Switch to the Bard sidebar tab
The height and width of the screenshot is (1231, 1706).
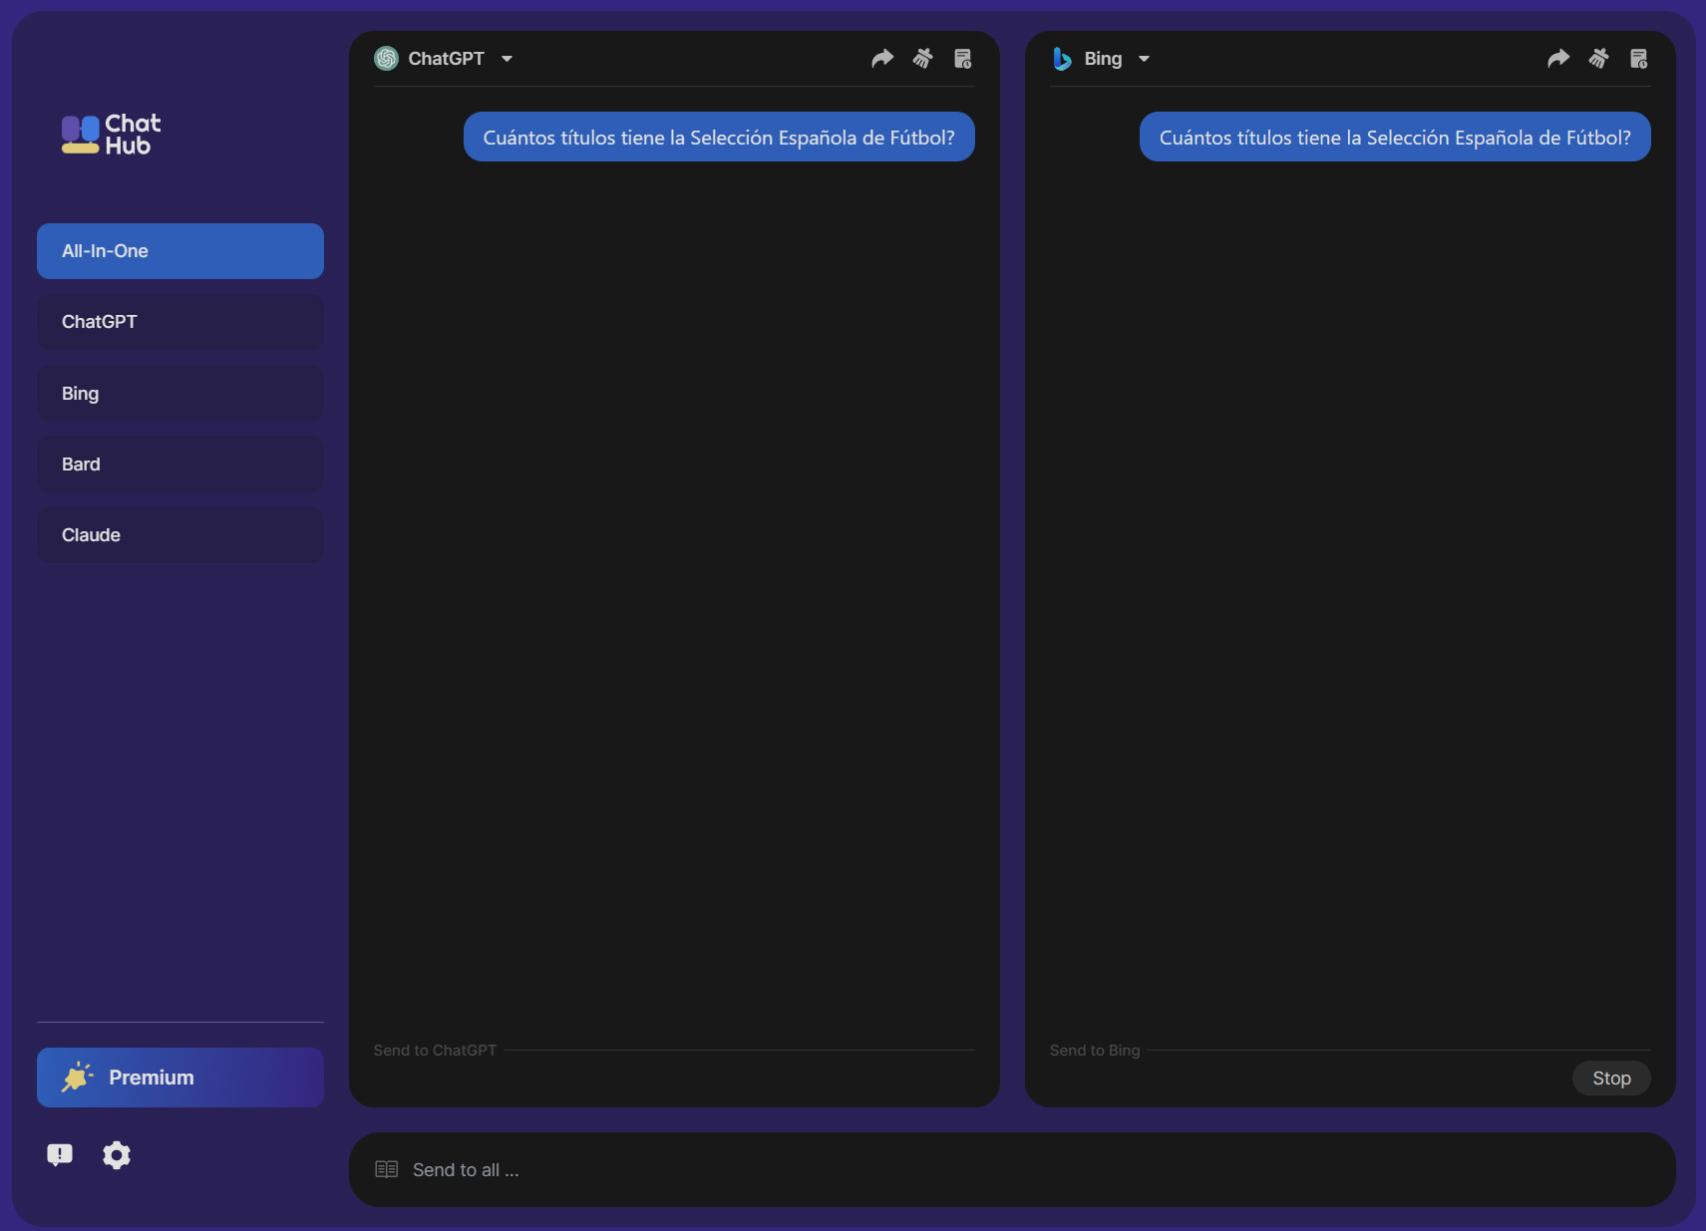(x=180, y=464)
